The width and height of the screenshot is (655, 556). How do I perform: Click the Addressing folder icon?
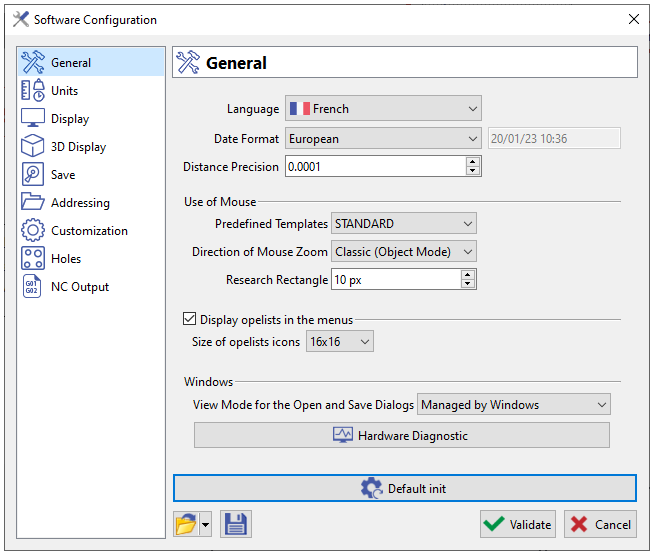pyautogui.click(x=33, y=203)
